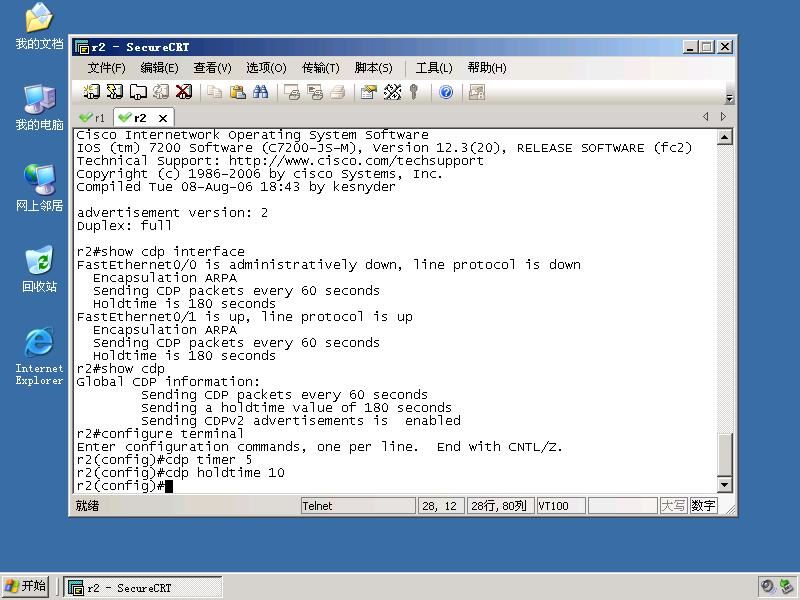Click the VT100 status bar field
Screen dimensions: 800x600
tap(561, 506)
